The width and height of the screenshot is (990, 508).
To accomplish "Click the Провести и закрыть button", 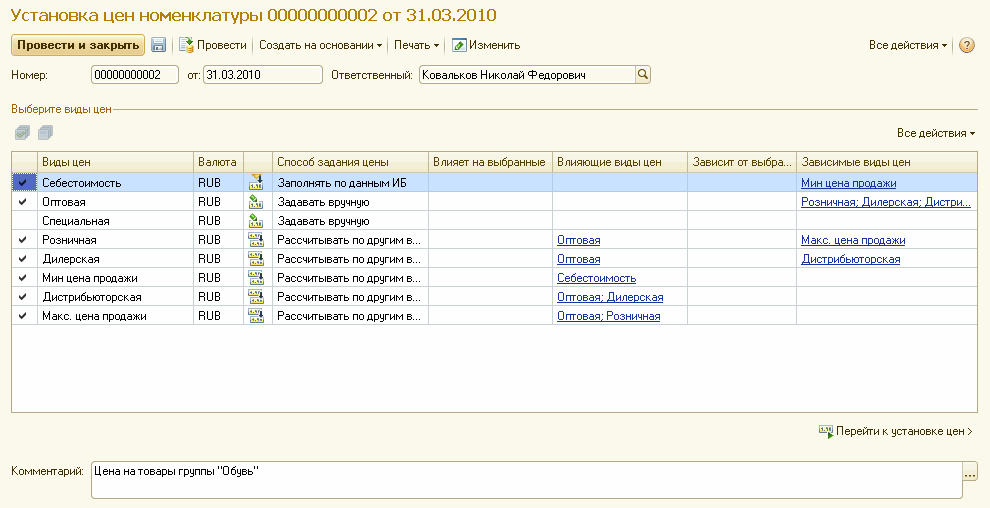I will [78, 45].
